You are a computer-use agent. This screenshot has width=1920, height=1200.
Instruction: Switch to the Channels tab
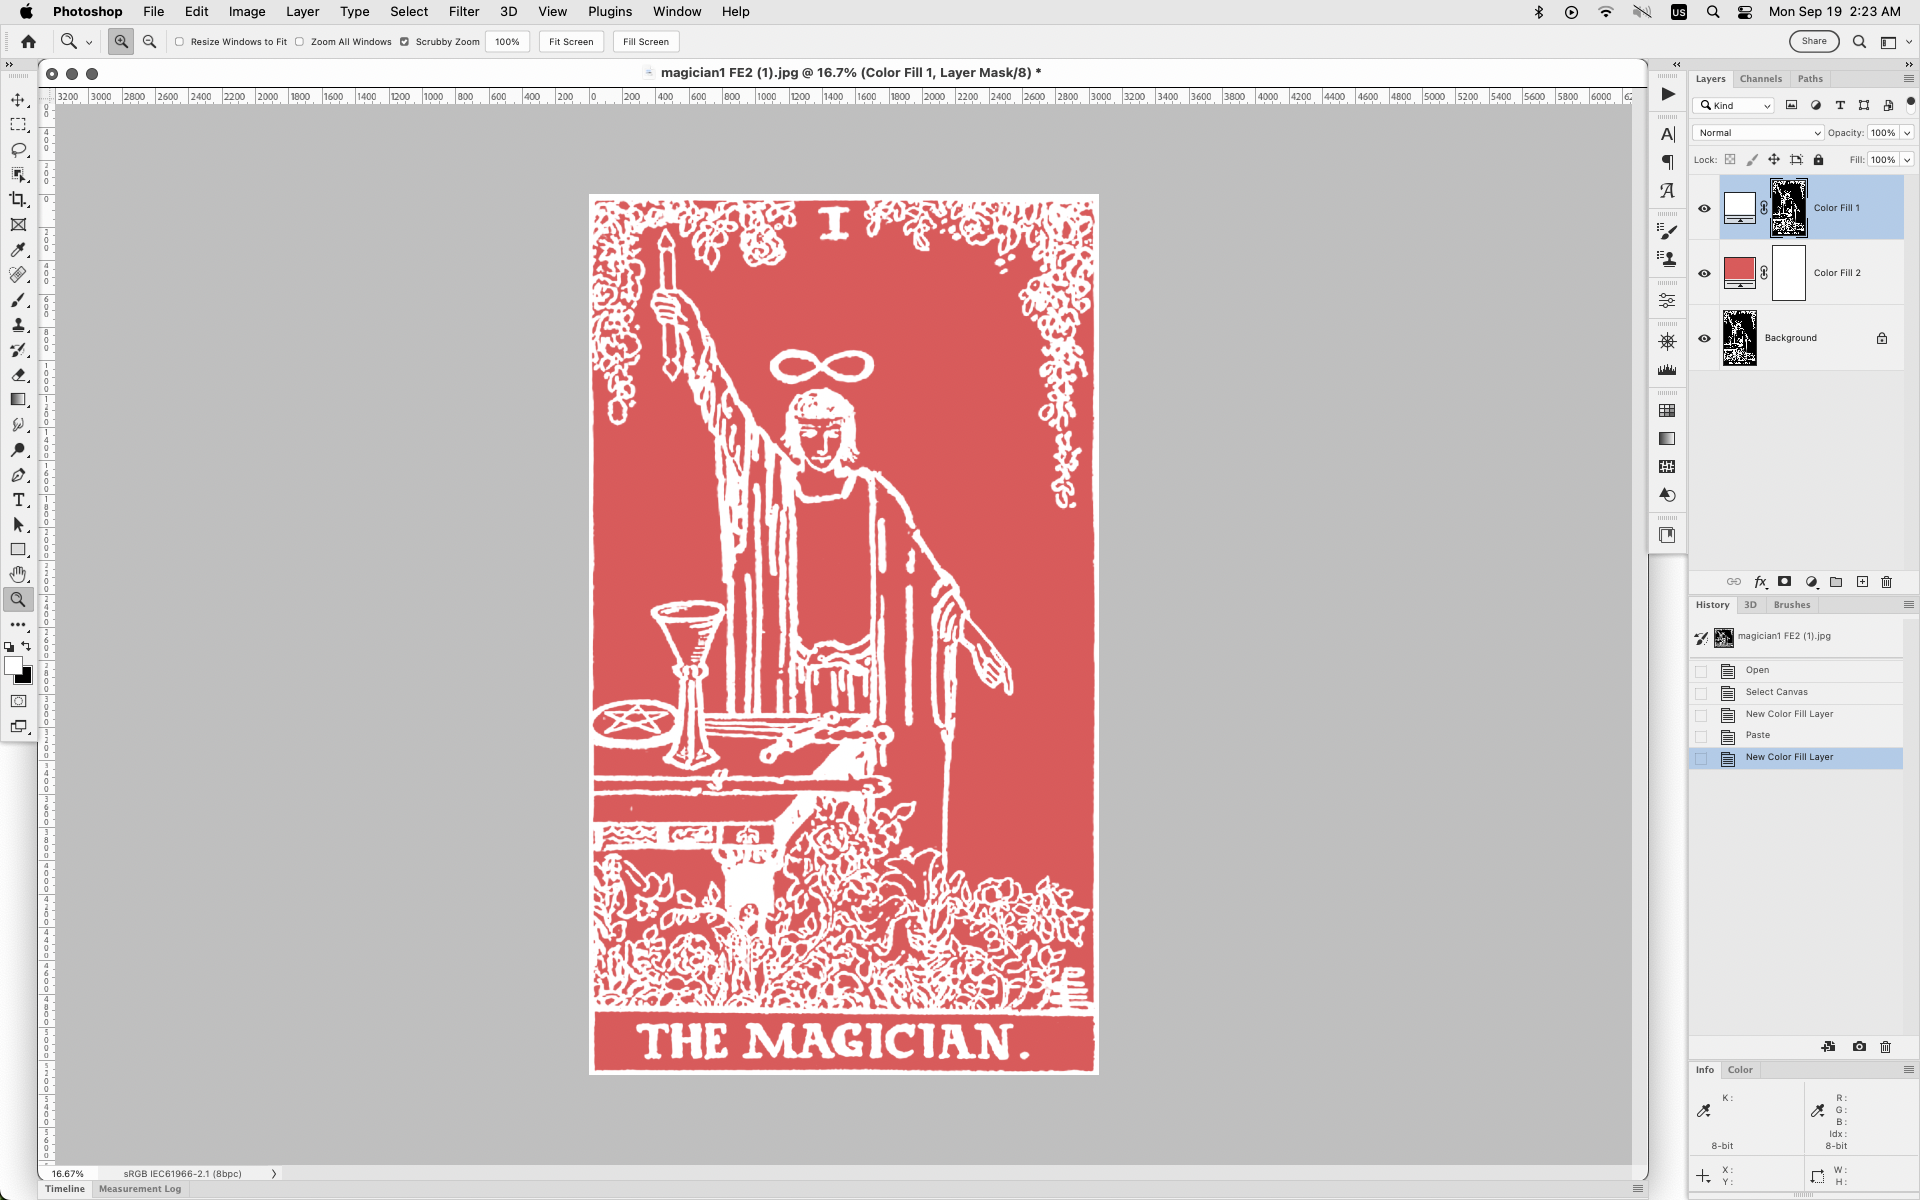[x=1761, y=78]
